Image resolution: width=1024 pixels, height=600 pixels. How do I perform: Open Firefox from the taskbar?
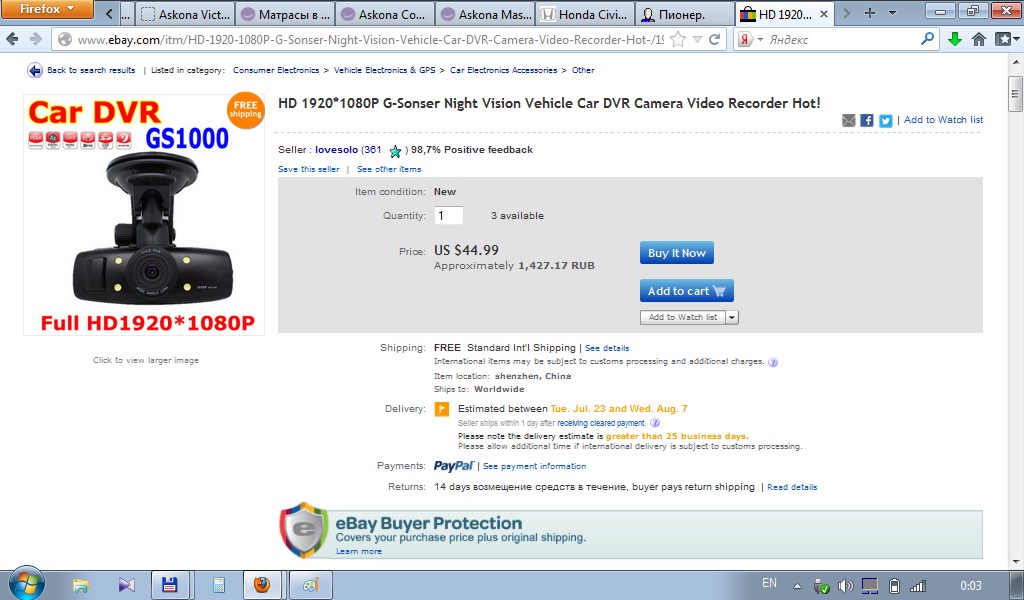[262, 584]
